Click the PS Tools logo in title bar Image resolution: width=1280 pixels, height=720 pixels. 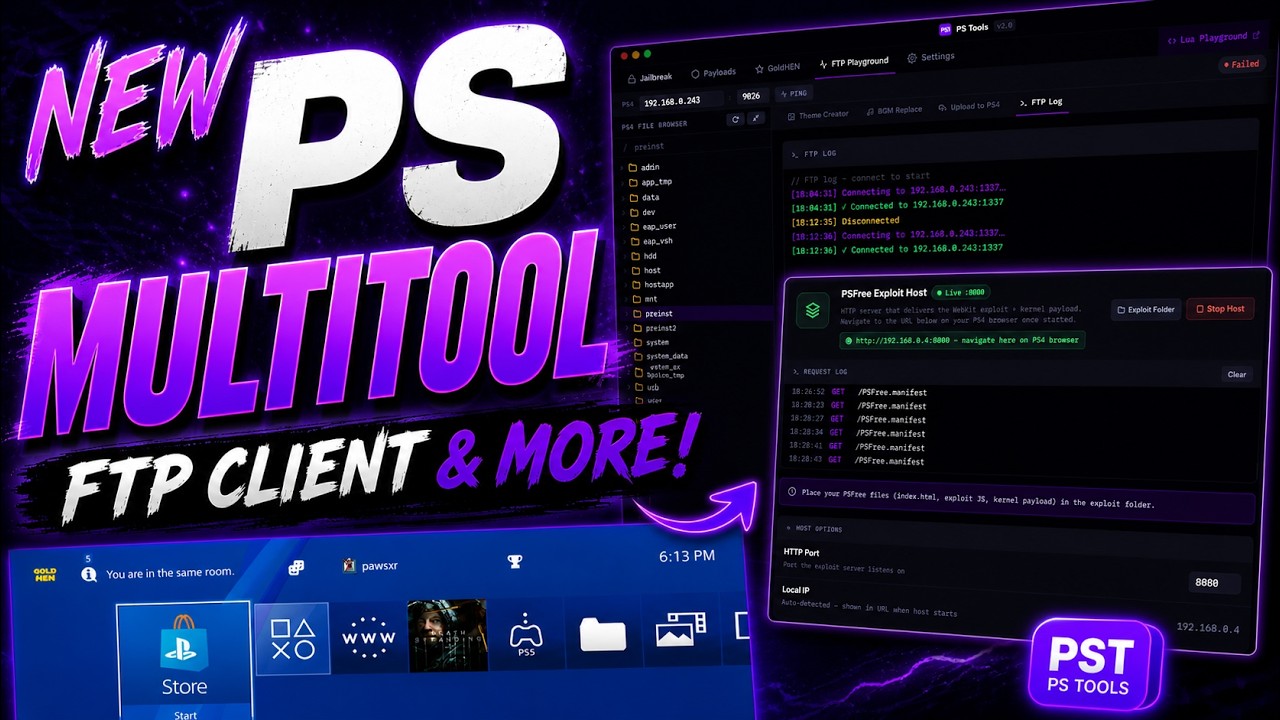945,29
